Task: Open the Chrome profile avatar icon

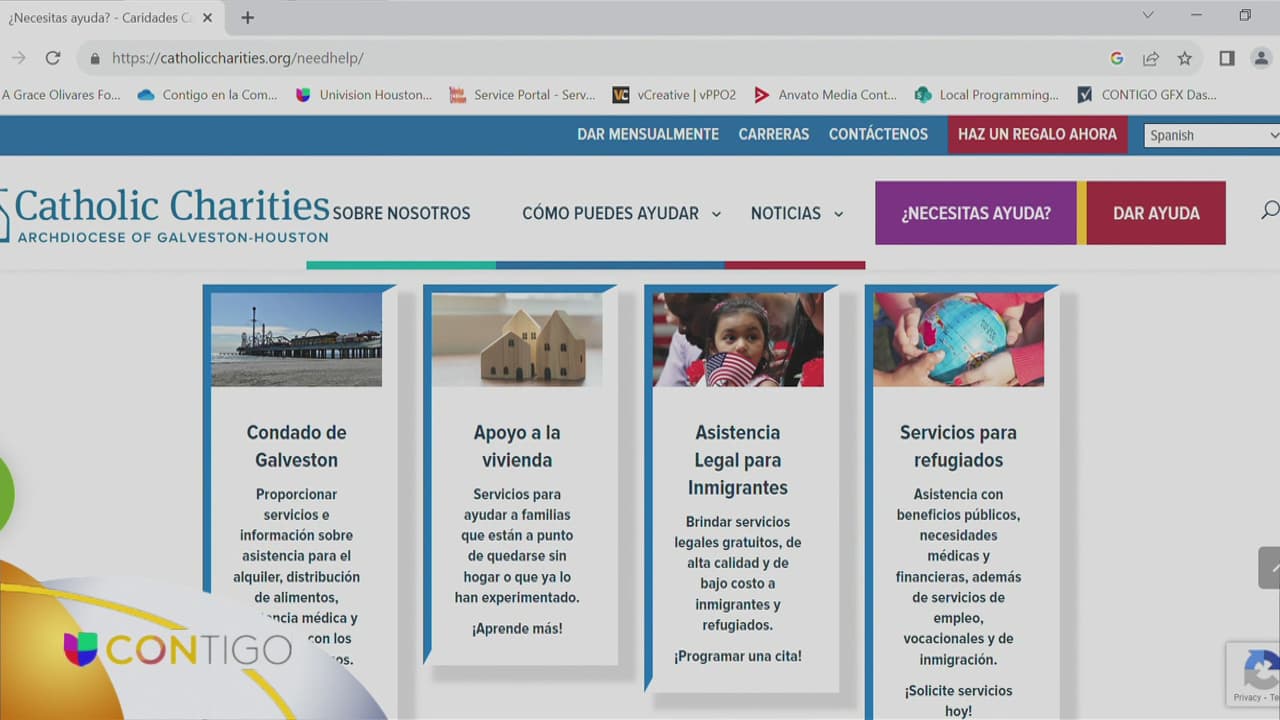Action: coord(1261,58)
